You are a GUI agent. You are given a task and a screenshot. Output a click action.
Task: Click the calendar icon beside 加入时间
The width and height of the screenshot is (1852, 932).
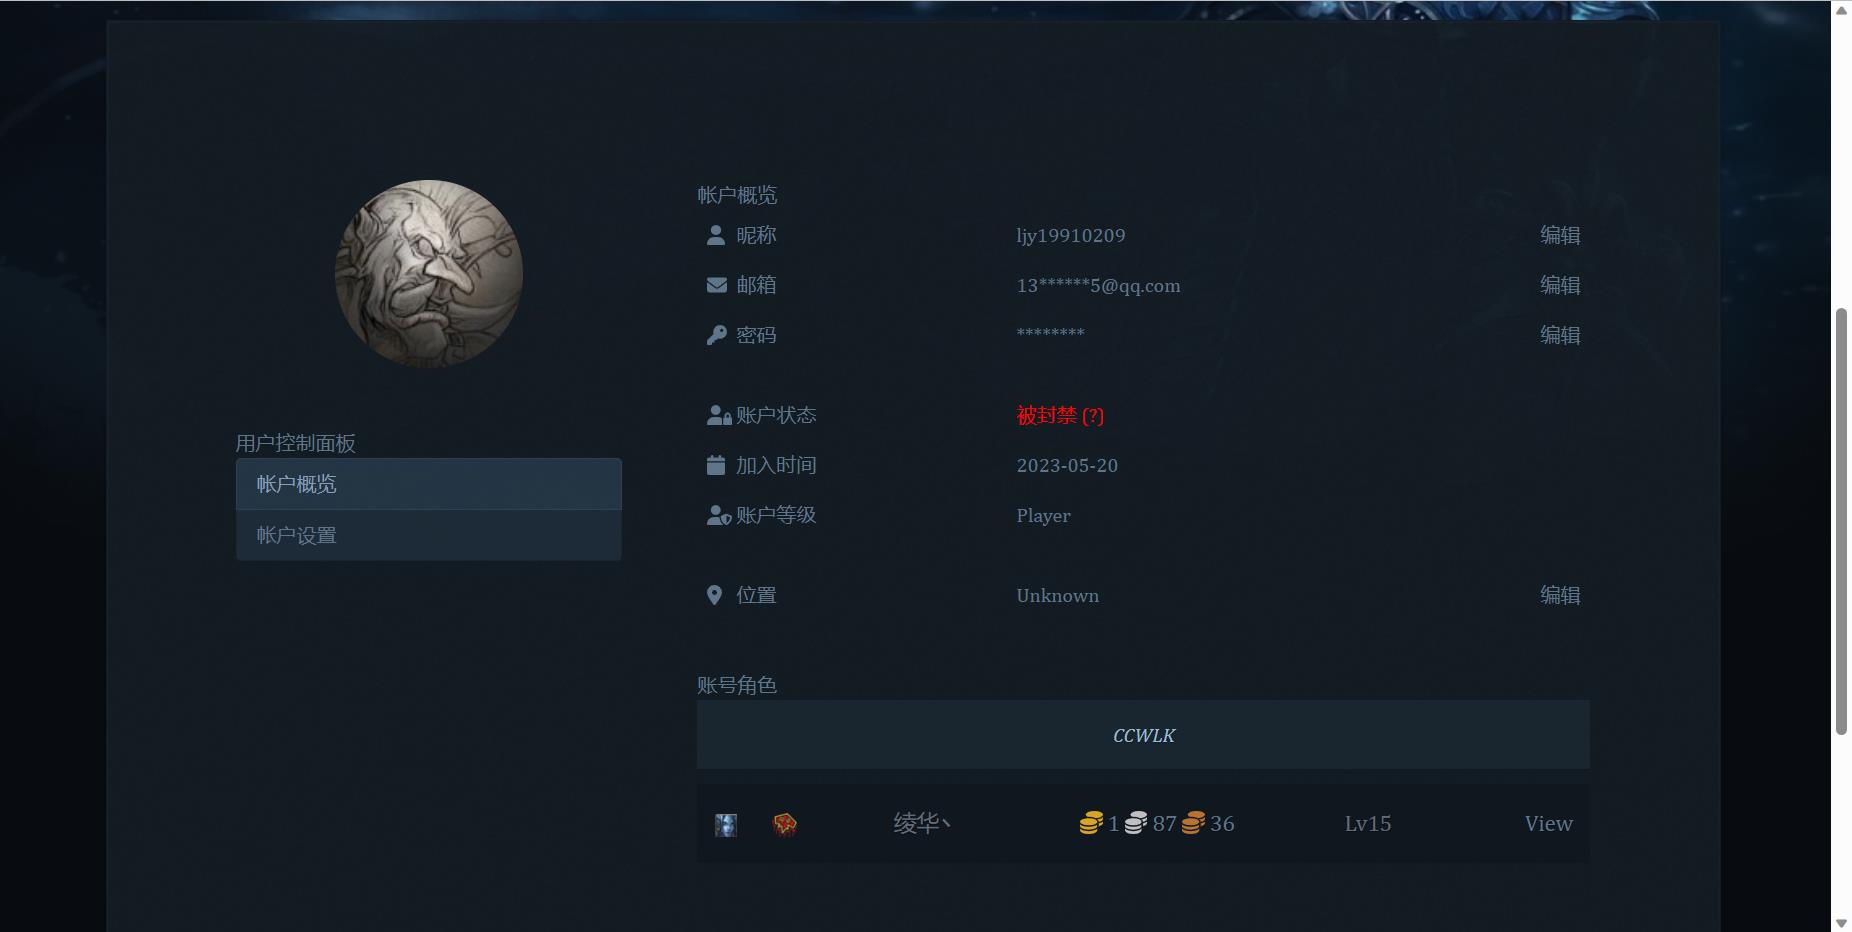715,463
